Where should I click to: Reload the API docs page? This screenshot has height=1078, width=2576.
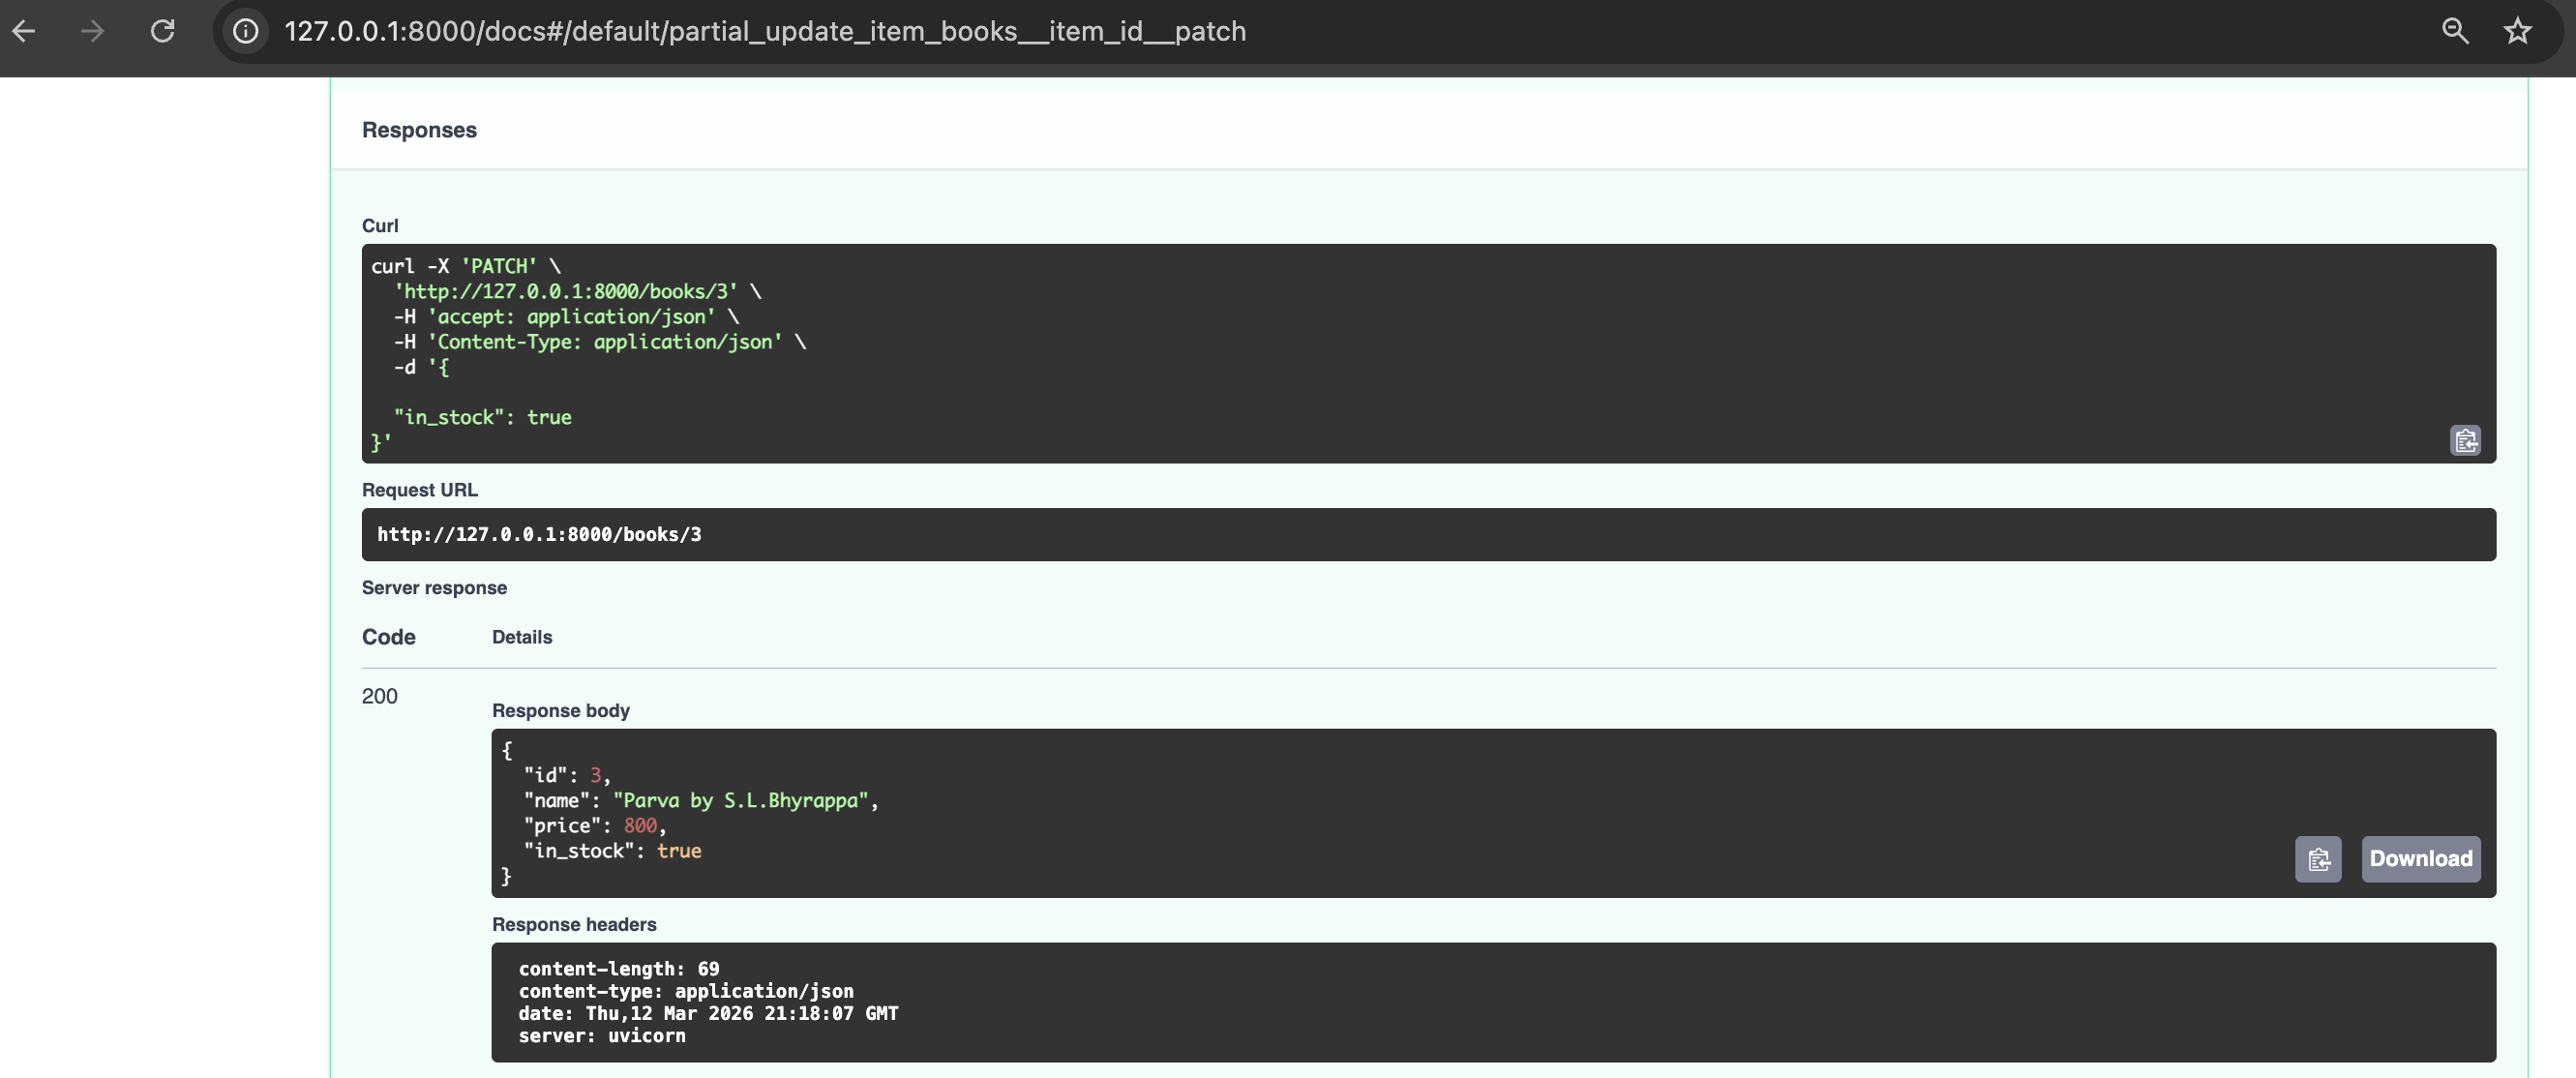[163, 31]
